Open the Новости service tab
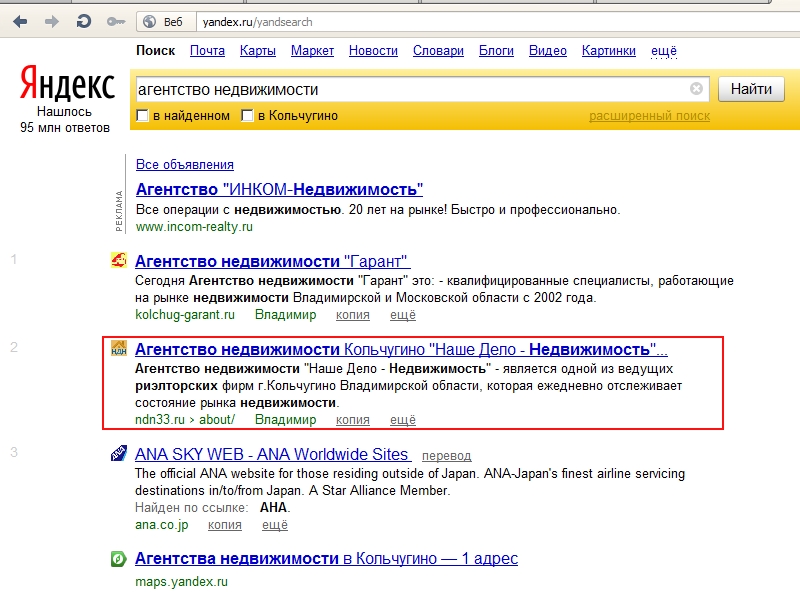The width and height of the screenshot is (800, 600). [x=373, y=51]
